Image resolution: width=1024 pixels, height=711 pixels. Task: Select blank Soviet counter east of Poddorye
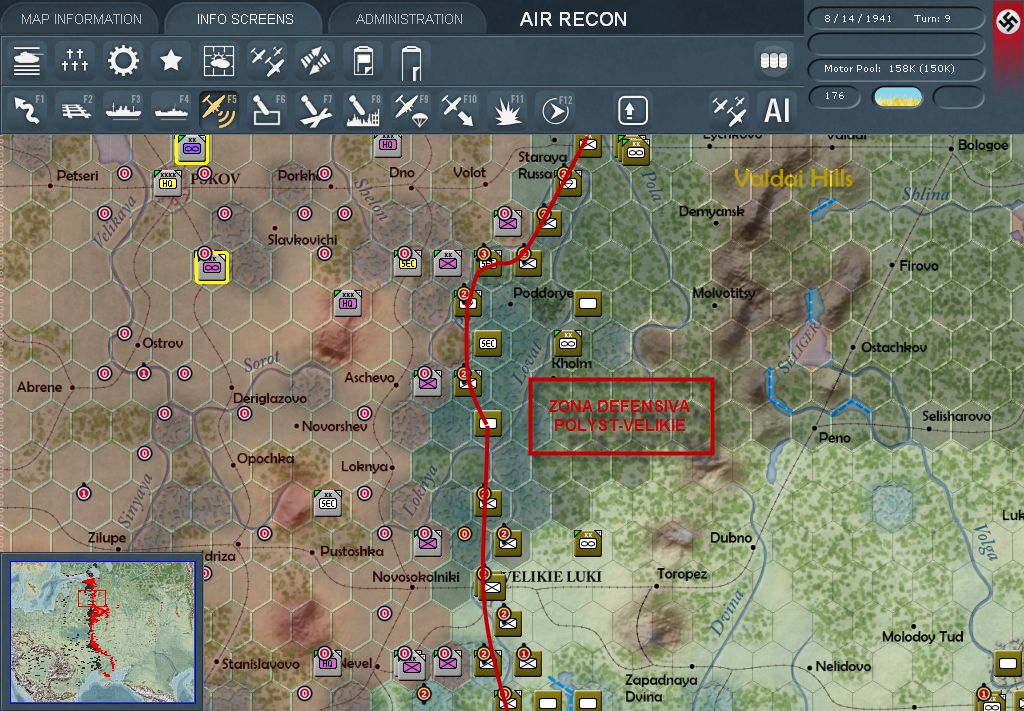click(588, 303)
